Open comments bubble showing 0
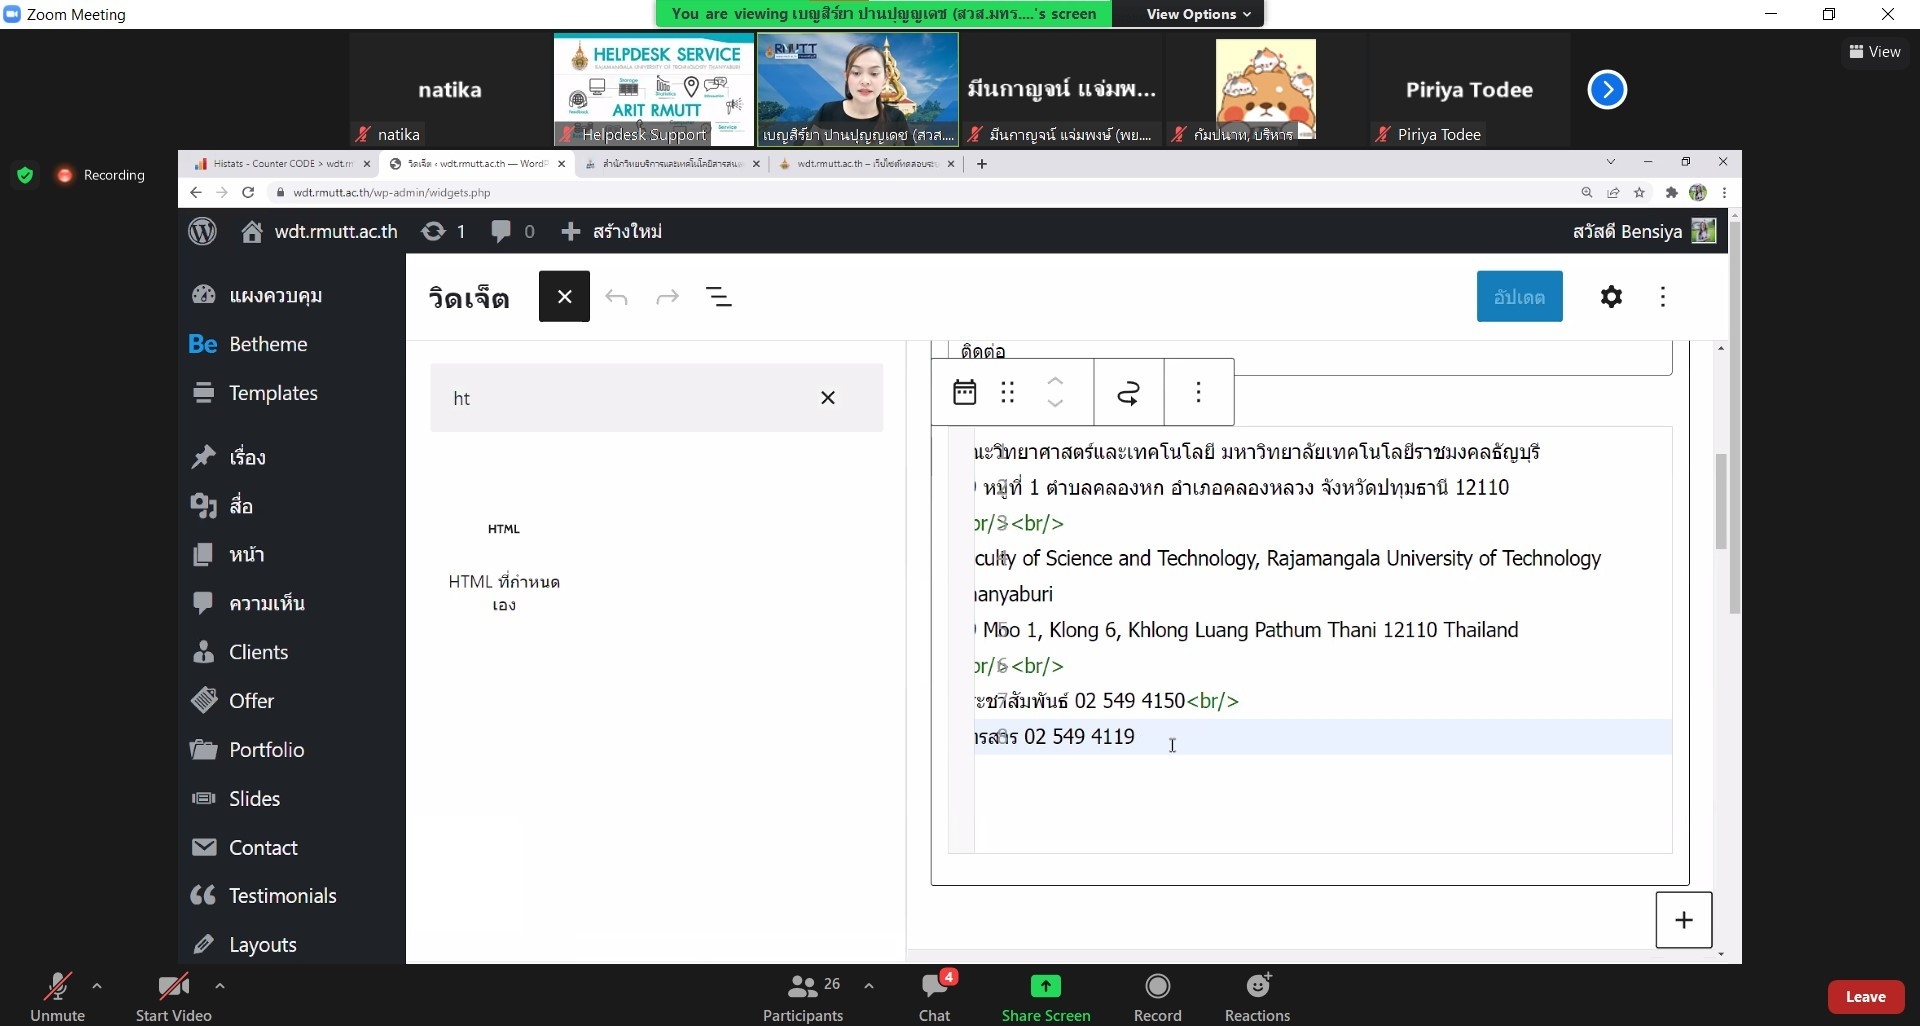The width and height of the screenshot is (1920, 1026). pos(513,231)
